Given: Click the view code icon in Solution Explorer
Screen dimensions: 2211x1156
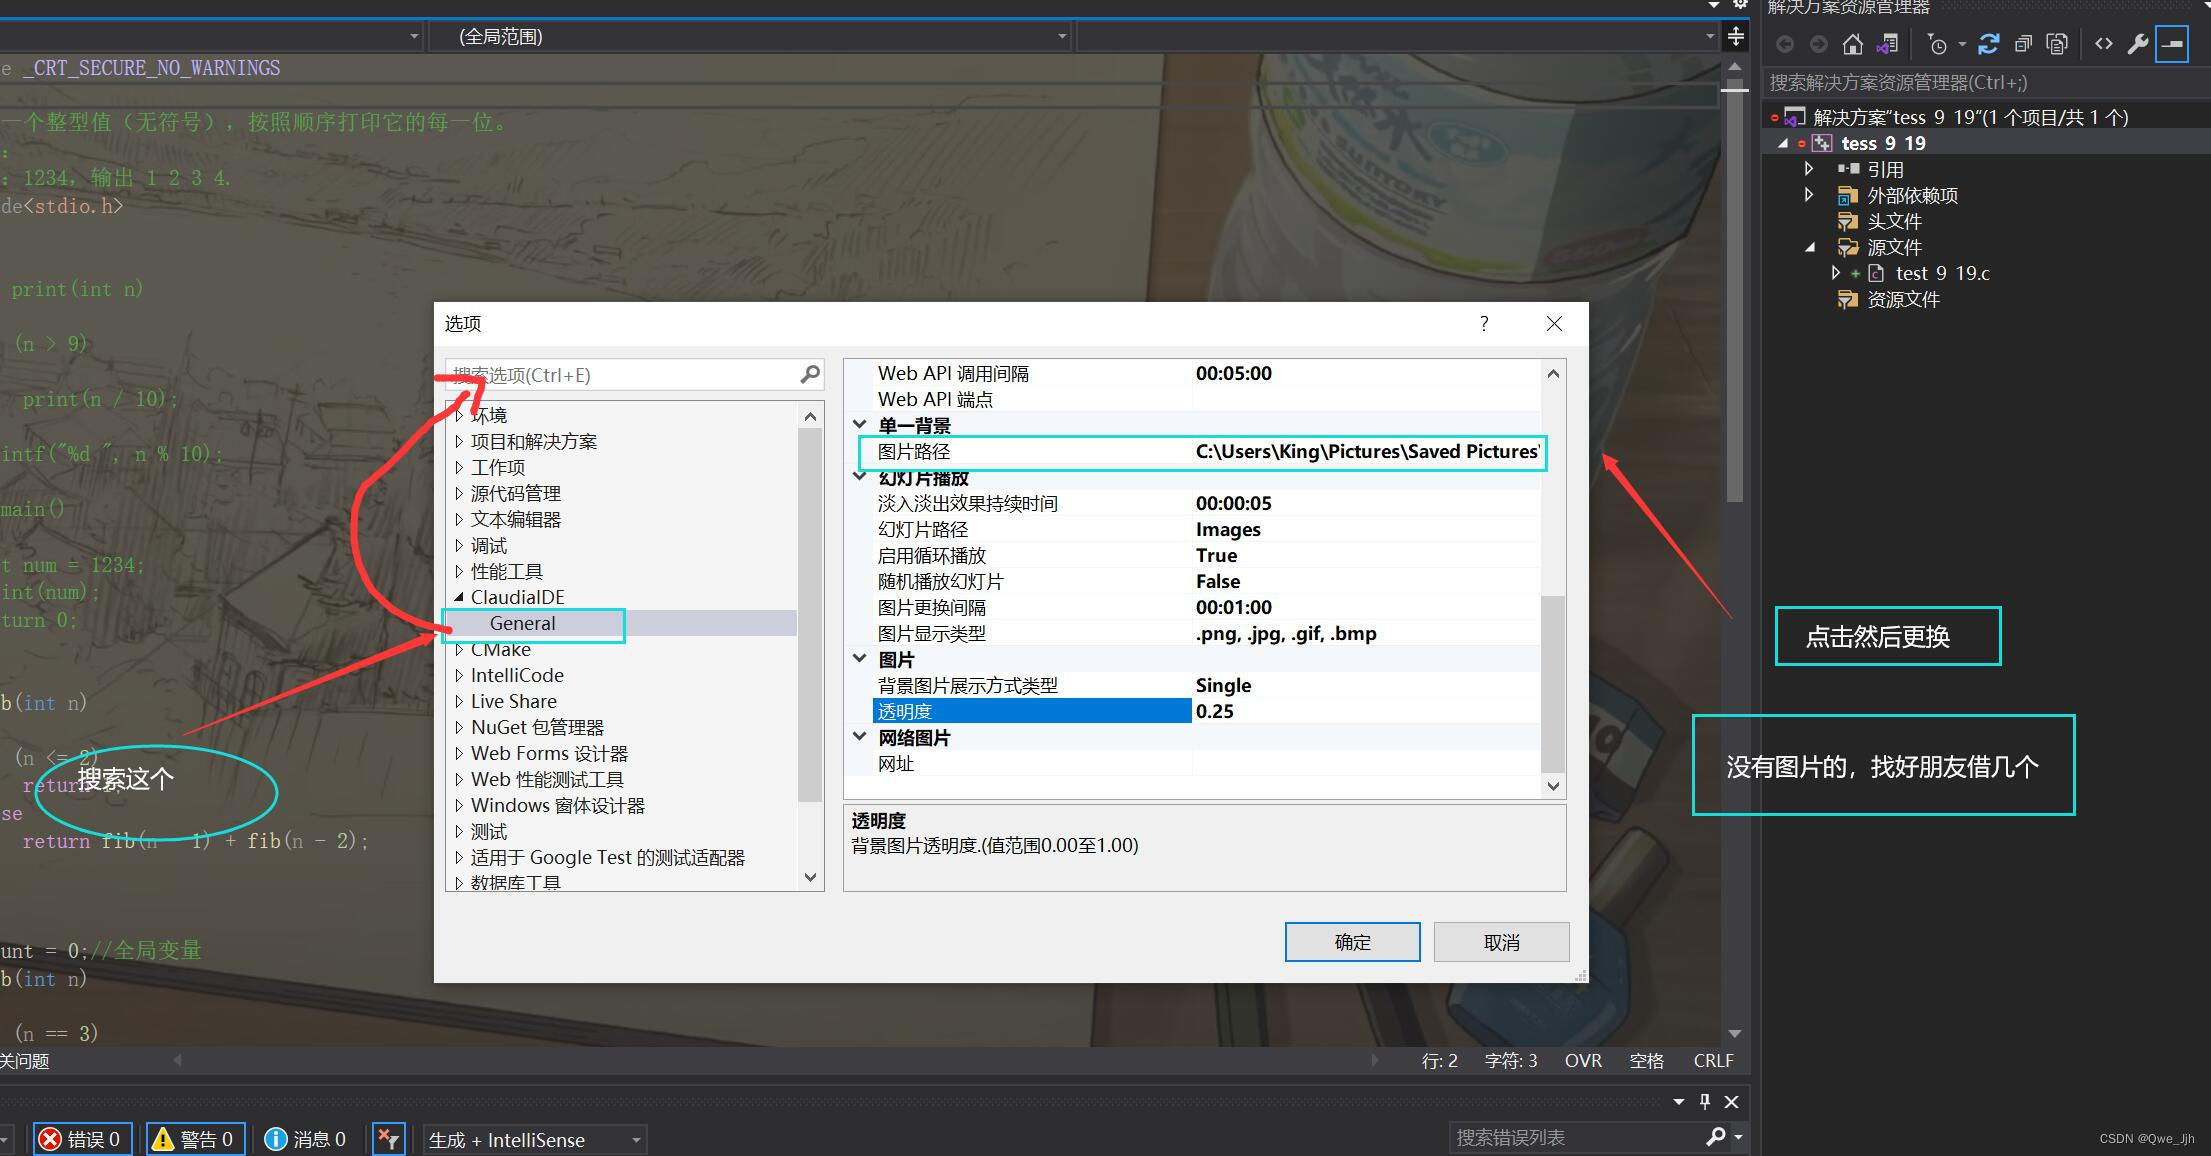Looking at the screenshot, I should pos(2105,43).
